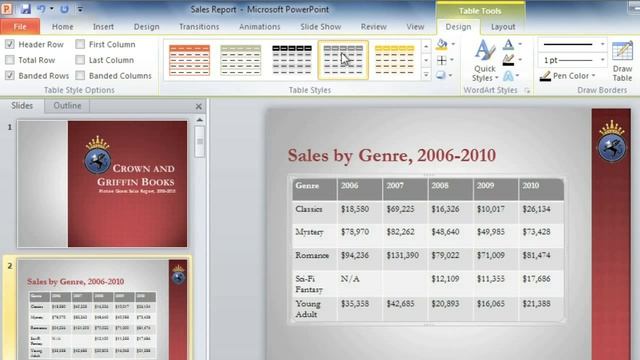Click the slide title Sales by Genre, 2006-2010
Image resolution: width=640 pixels, height=360 pixels.
pos(391,155)
